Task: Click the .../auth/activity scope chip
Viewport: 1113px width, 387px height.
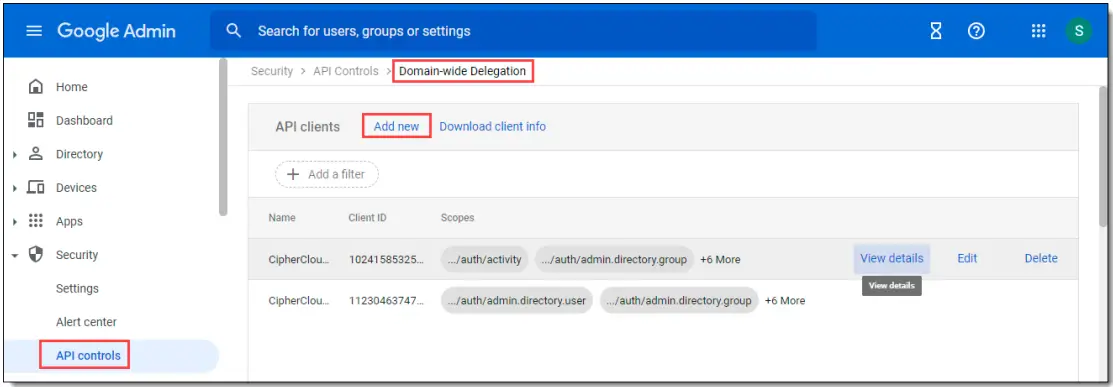Action: point(485,259)
